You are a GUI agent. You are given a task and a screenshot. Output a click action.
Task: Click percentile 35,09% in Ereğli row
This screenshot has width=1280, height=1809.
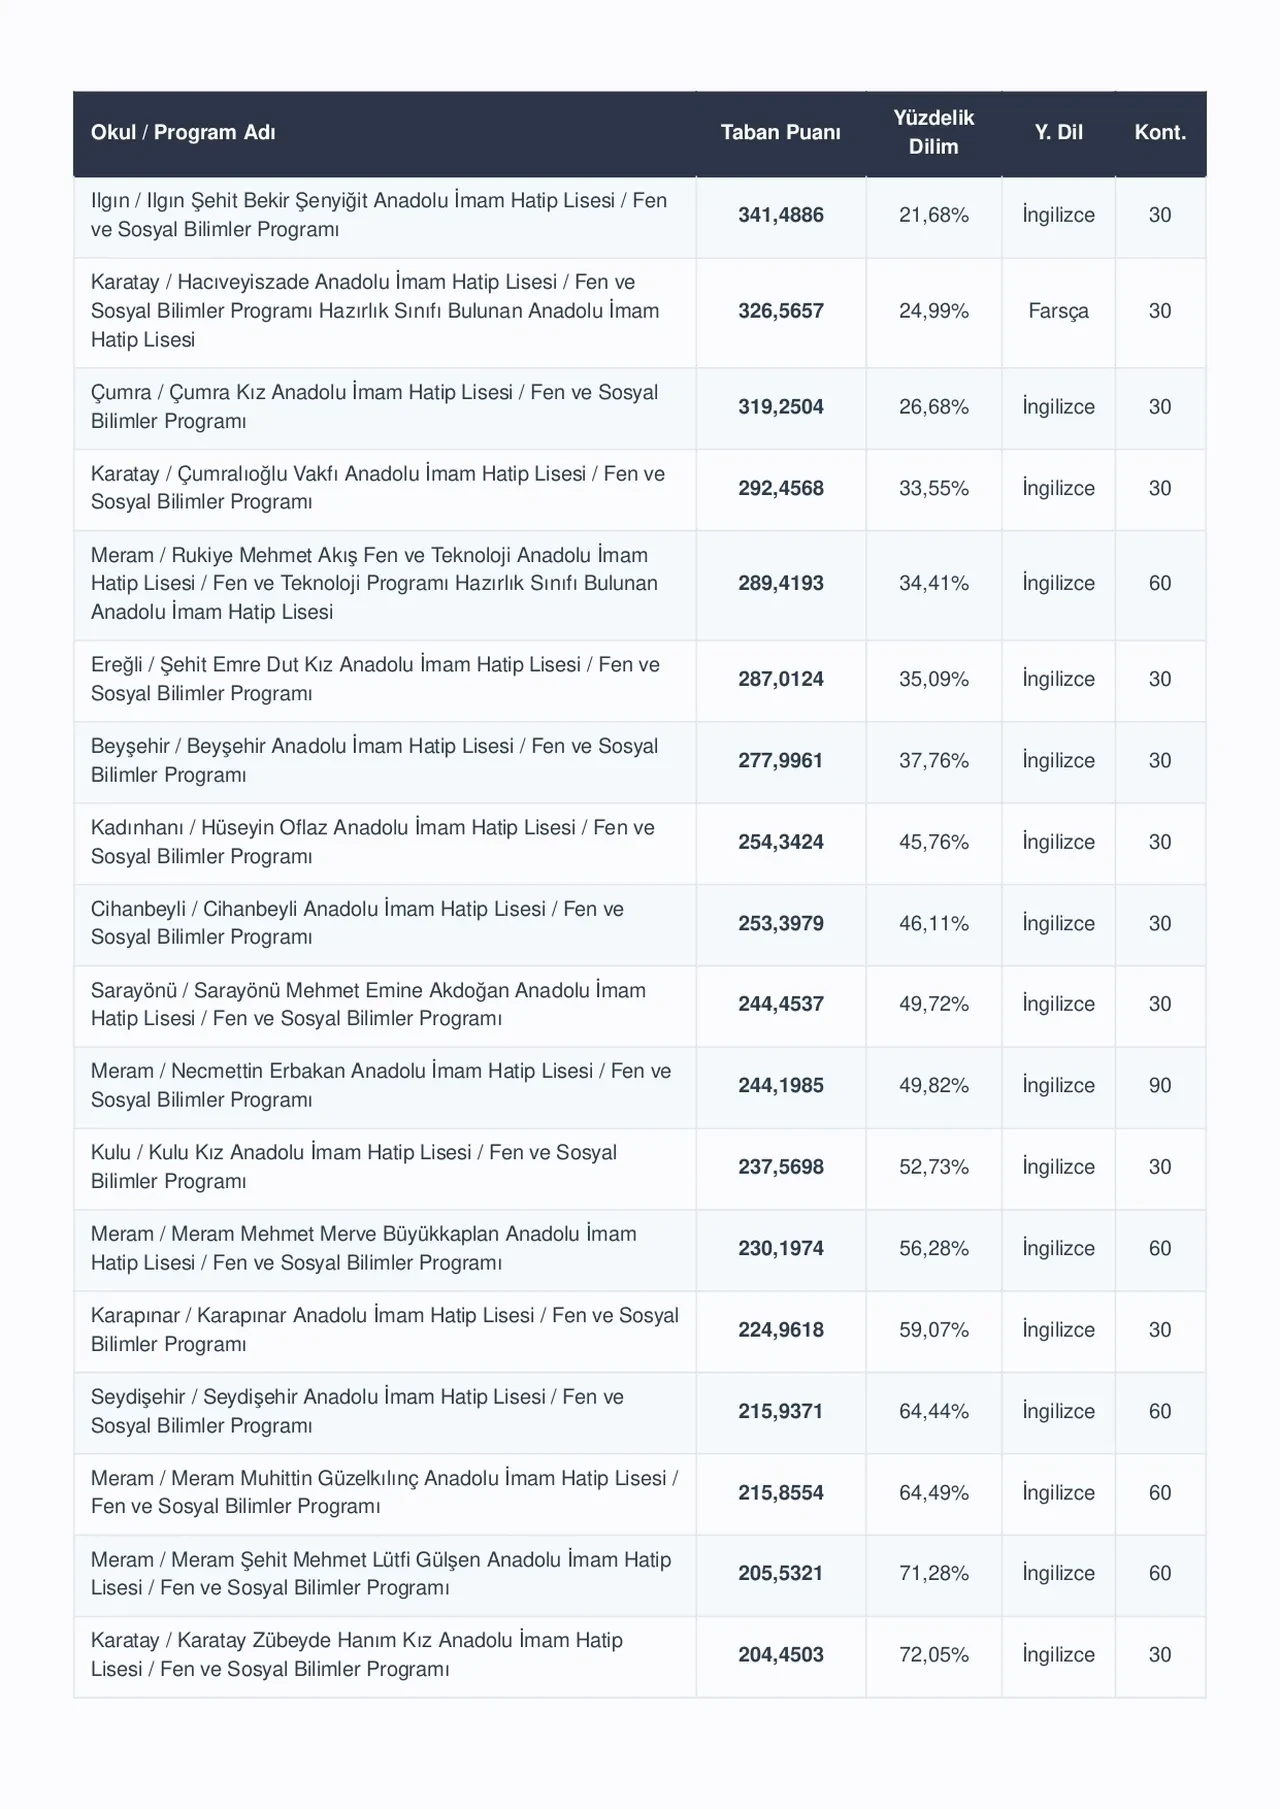[x=934, y=679]
